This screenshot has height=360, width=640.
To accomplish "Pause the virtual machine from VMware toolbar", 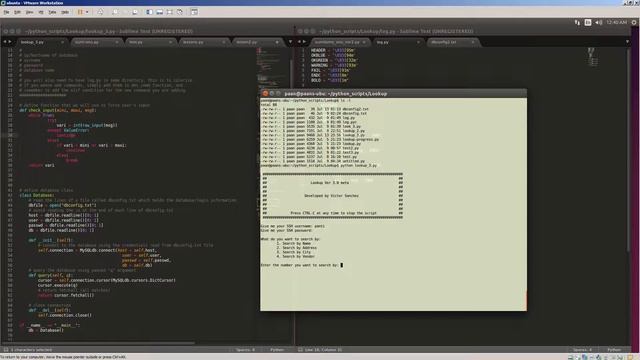I will tap(80, 12).
